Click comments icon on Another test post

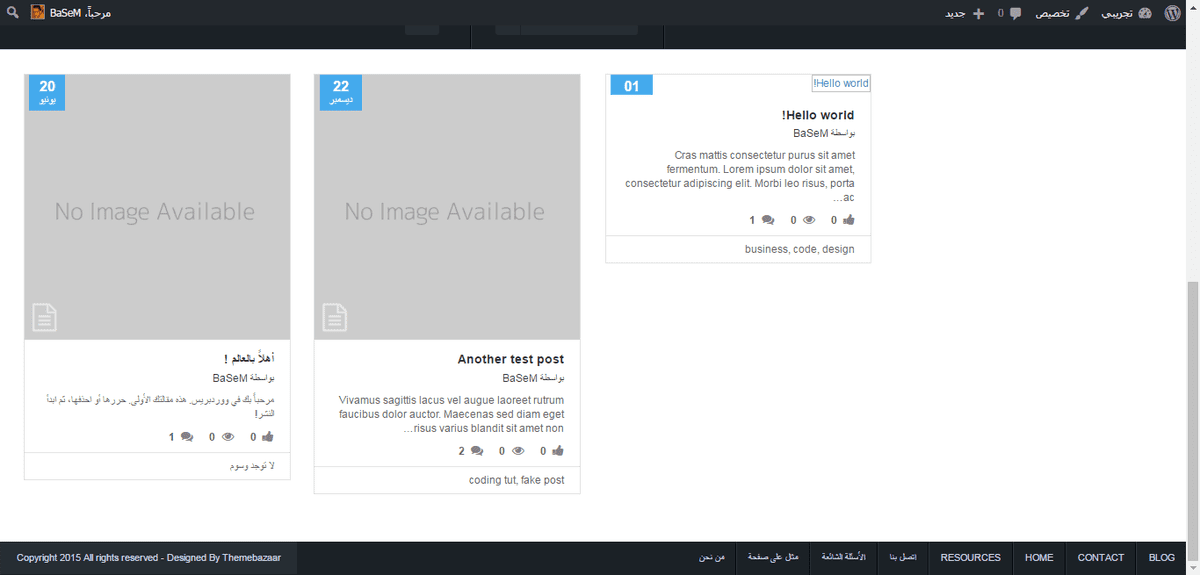[477, 451]
